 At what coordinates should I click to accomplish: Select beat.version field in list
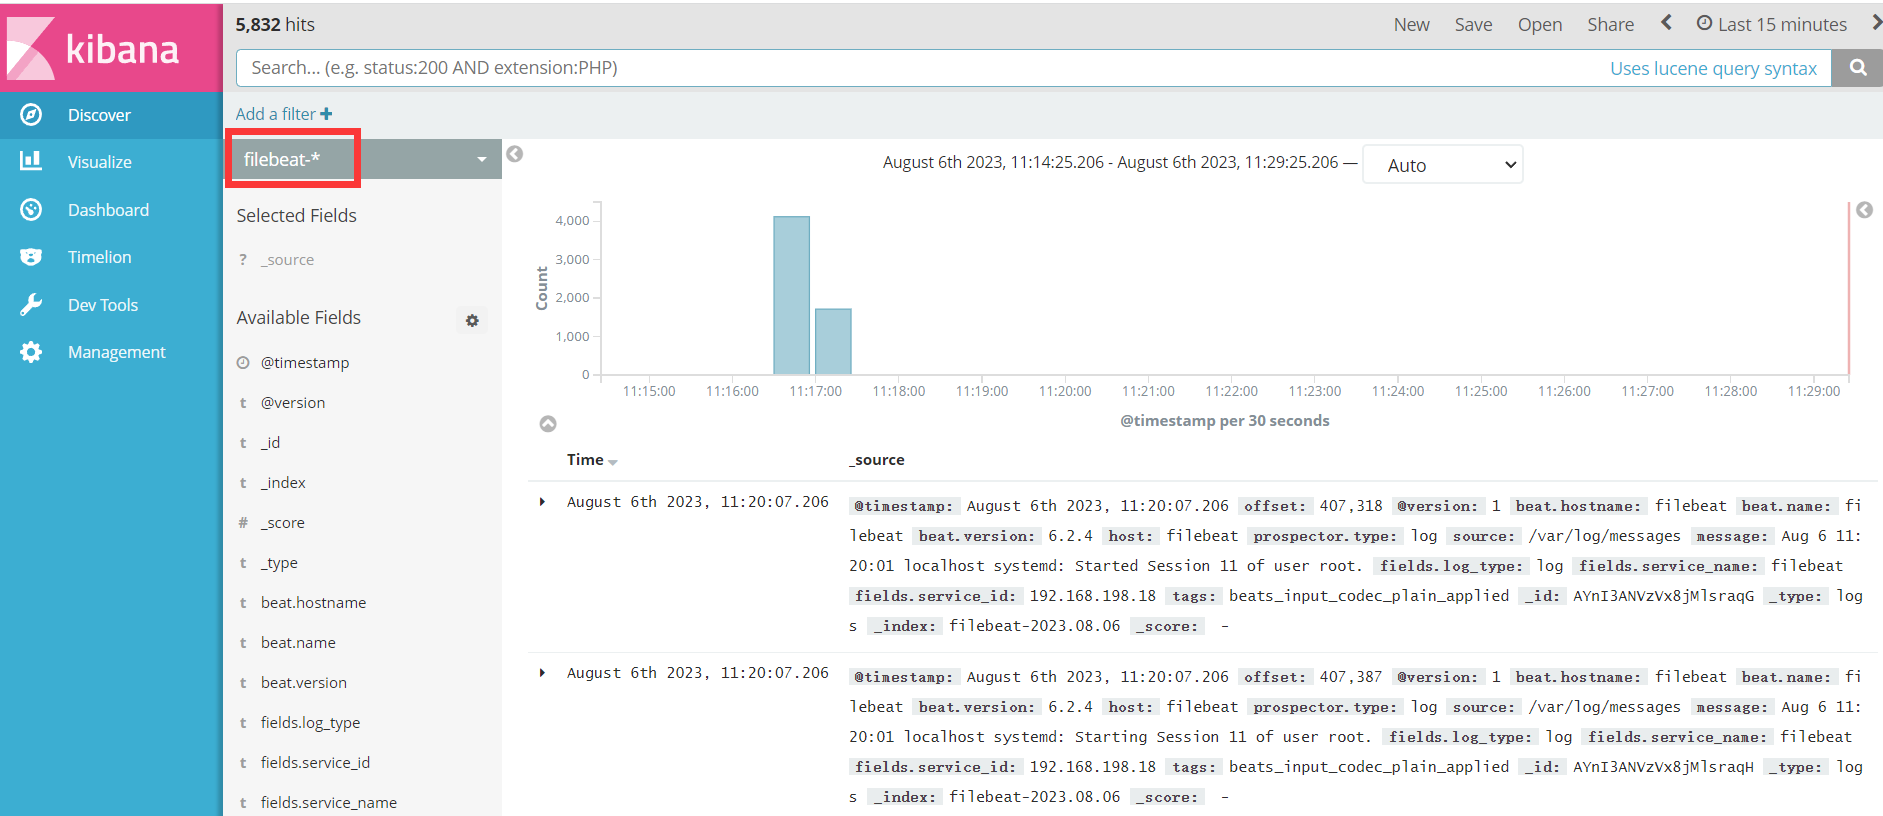point(304,683)
